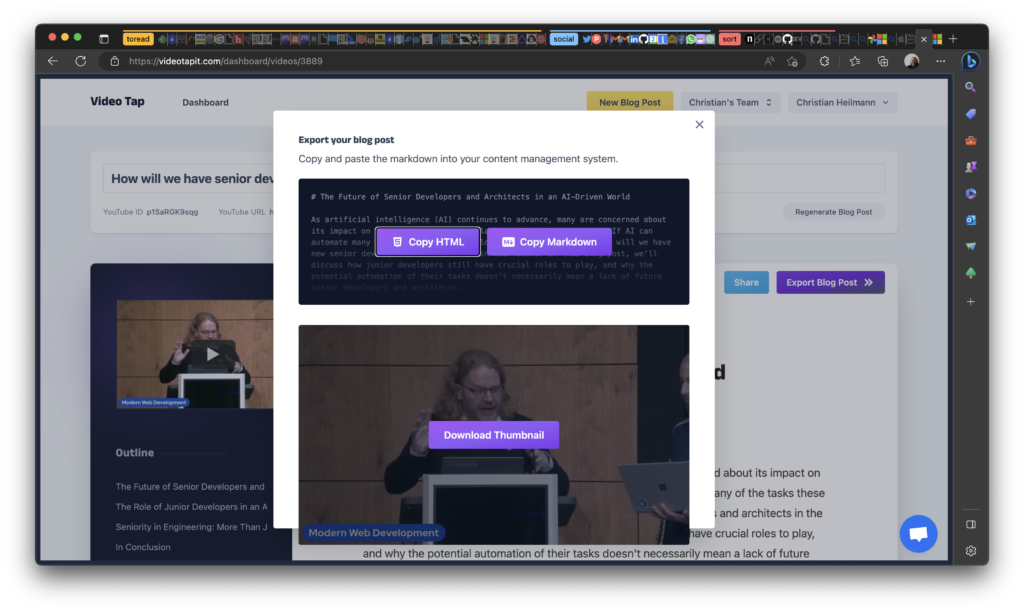This screenshot has height=612, width=1024.
Task: Open the Bing Copilot sidebar button
Action: 970,61
